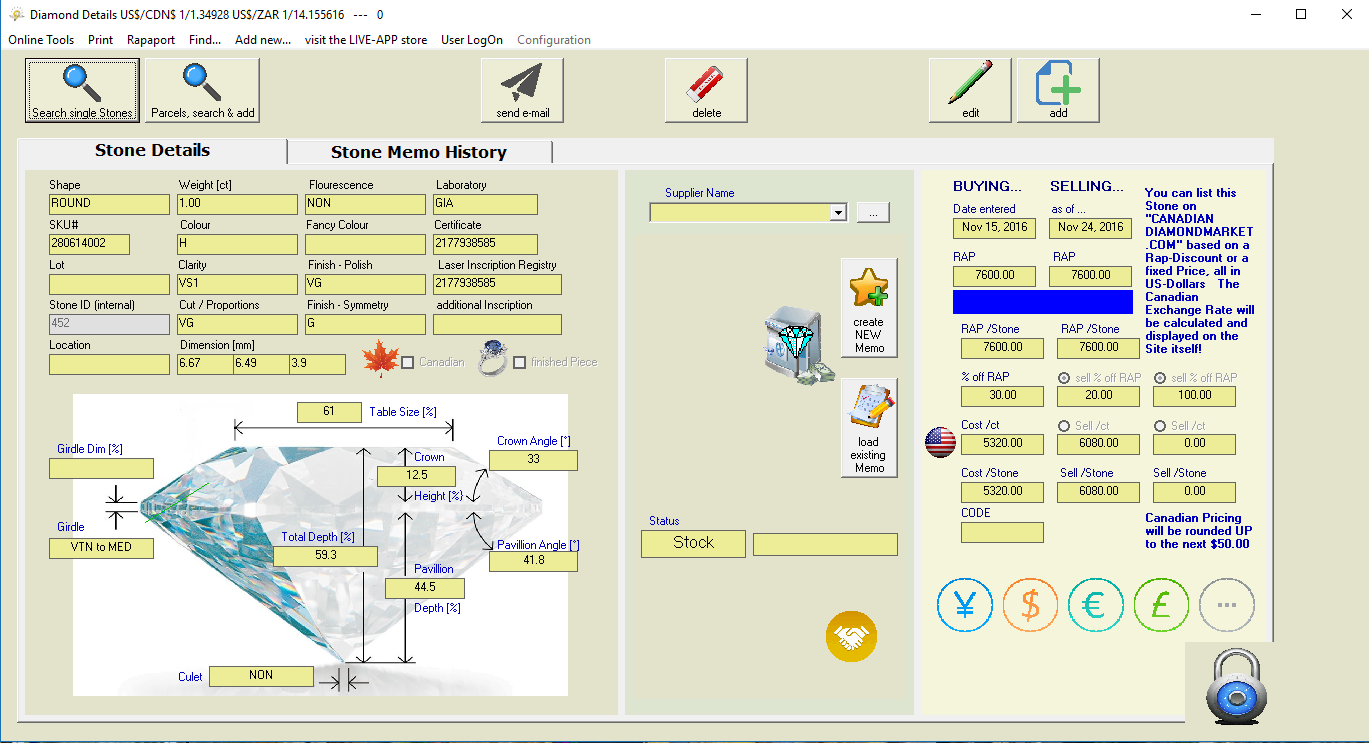This screenshot has width=1369, height=743.
Task: Click the load existing Memo clipboard icon
Action: [x=869, y=427]
